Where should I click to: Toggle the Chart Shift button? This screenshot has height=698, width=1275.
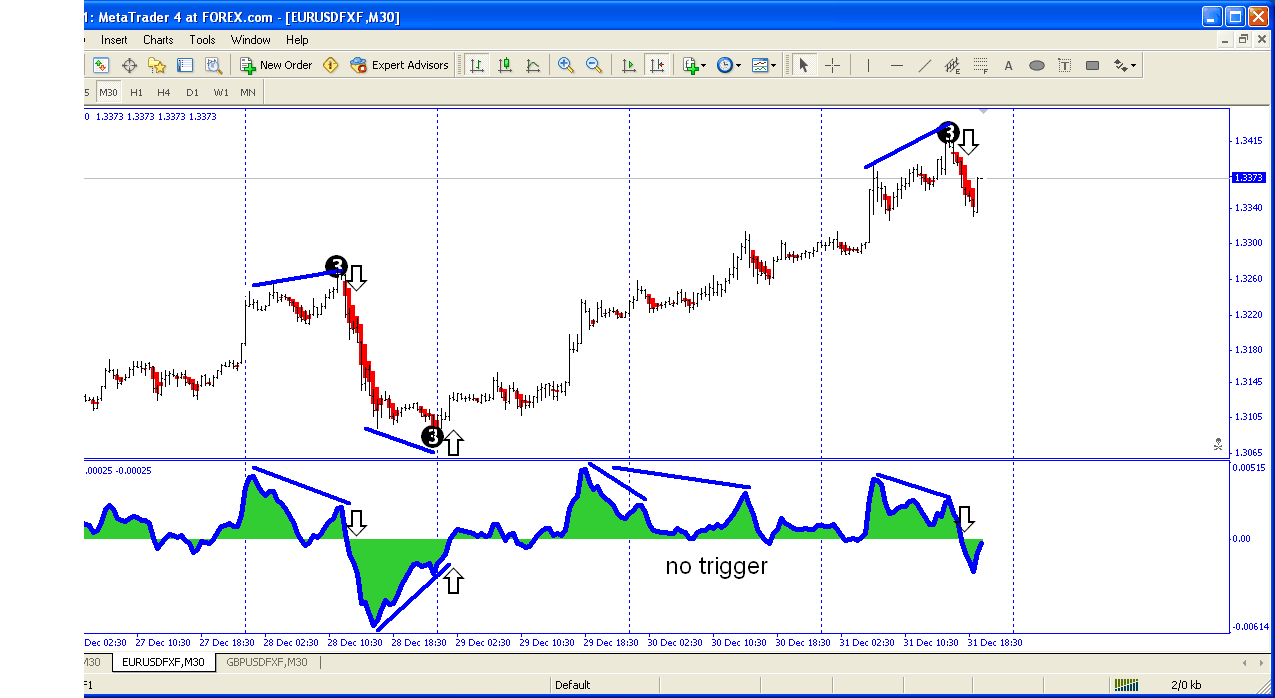[657, 65]
